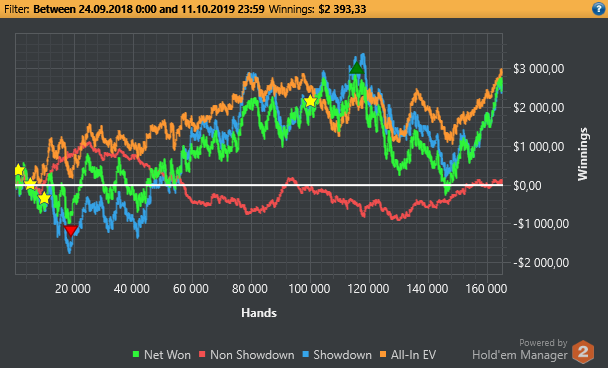Click the $1 000,00 axis label
This screenshot has height=368, width=608.
(539, 147)
